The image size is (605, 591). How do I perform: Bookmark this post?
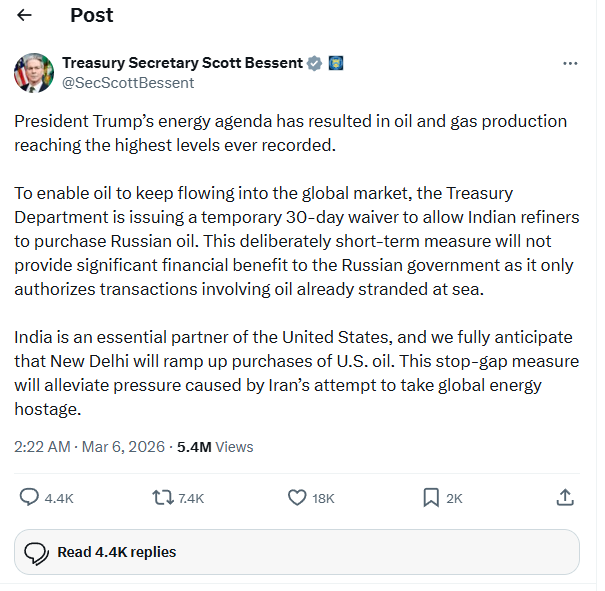click(x=430, y=497)
